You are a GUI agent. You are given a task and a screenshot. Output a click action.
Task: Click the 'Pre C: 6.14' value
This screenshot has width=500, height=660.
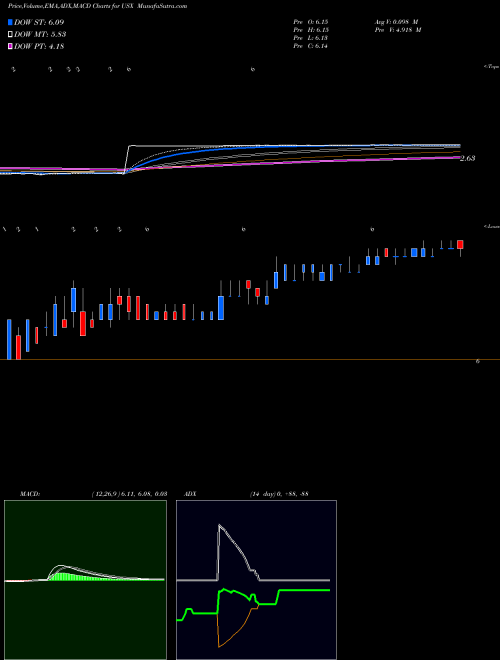pos(311,46)
